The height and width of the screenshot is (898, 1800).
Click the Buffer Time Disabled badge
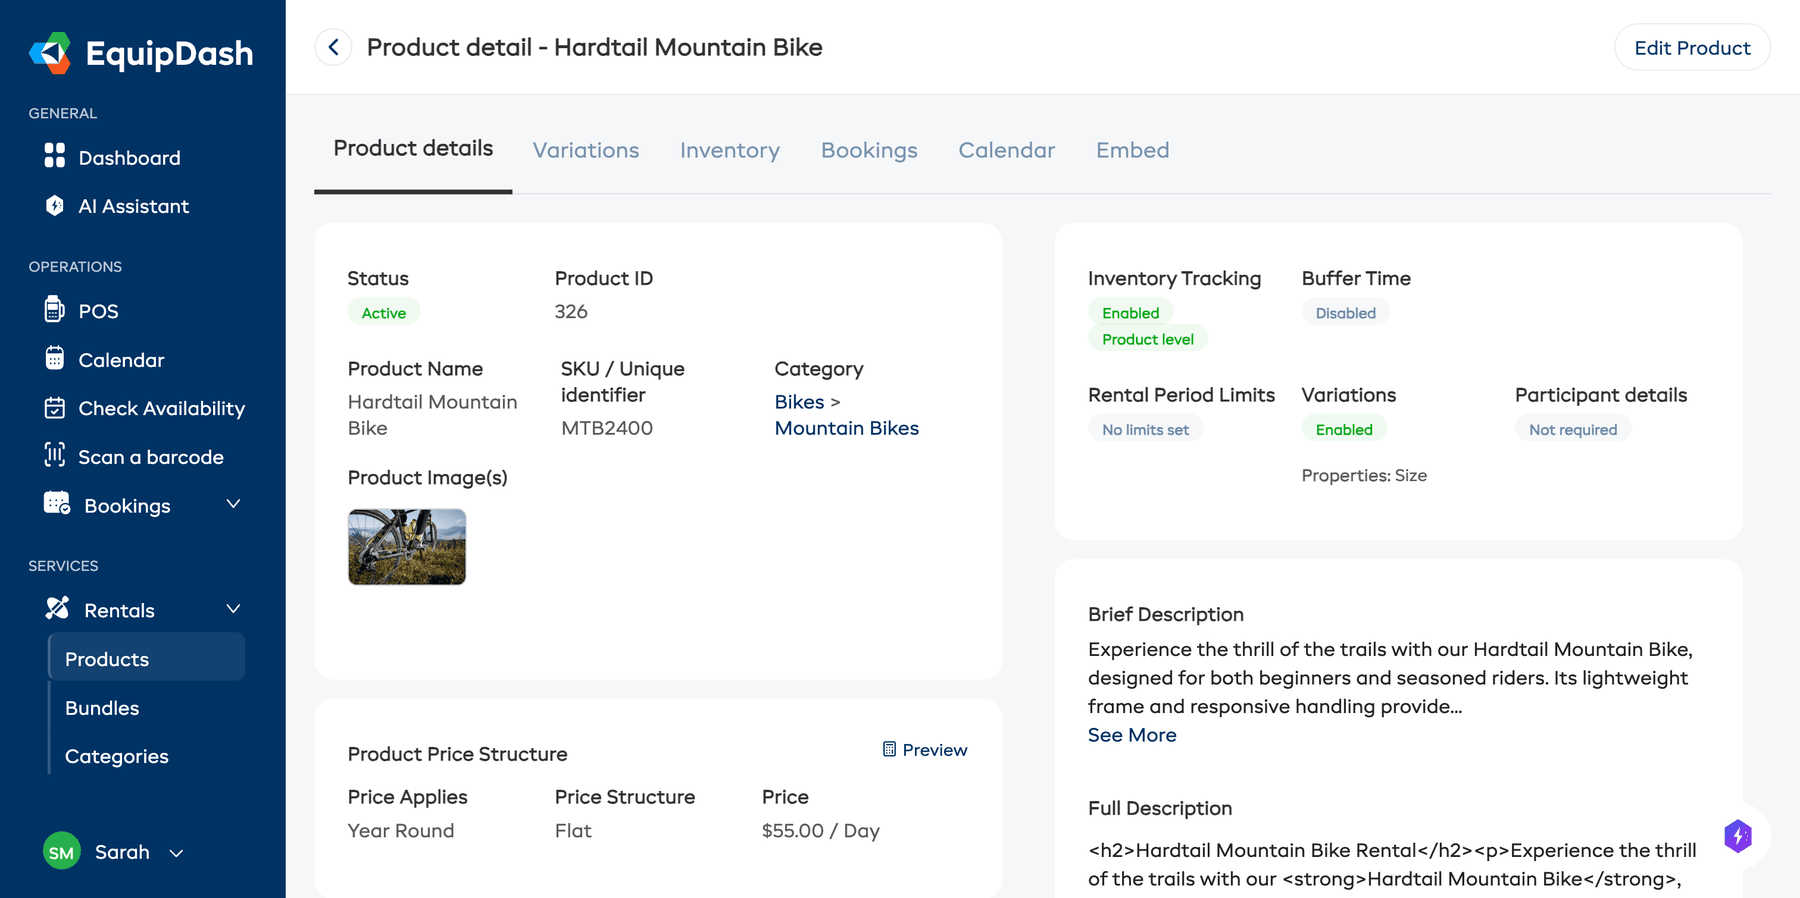click(x=1346, y=312)
